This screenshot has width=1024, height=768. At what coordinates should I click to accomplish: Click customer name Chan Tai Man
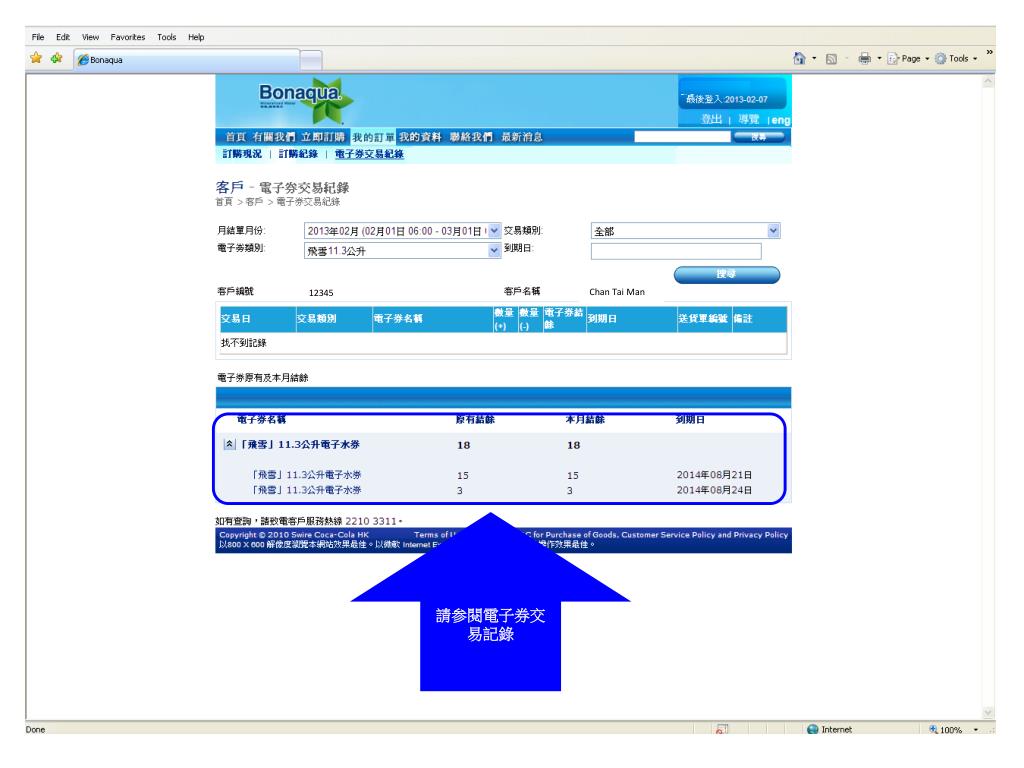pos(616,292)
